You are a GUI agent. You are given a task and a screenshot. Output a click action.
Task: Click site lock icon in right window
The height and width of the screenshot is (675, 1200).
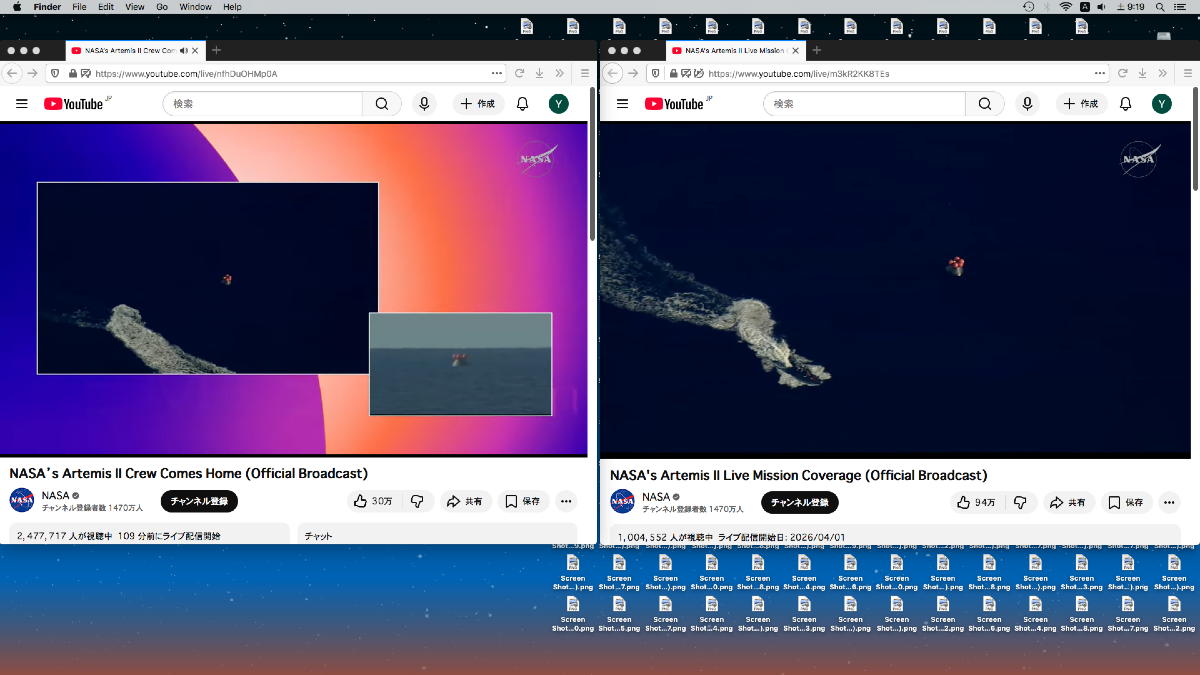point(674,73)
